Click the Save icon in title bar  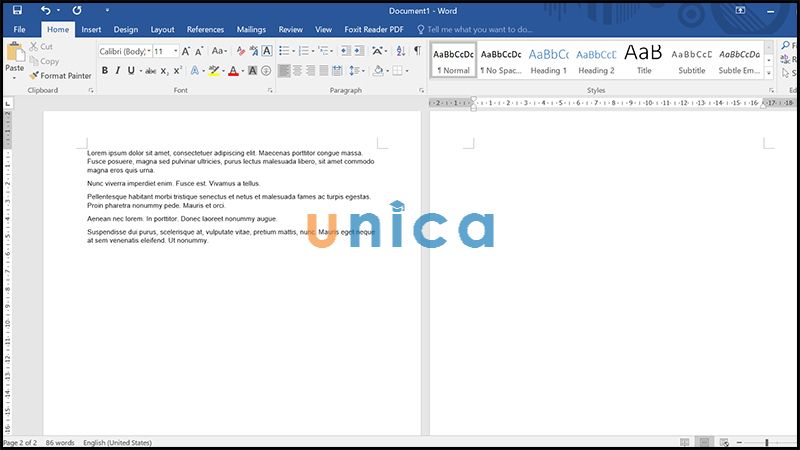click(18, 10)
